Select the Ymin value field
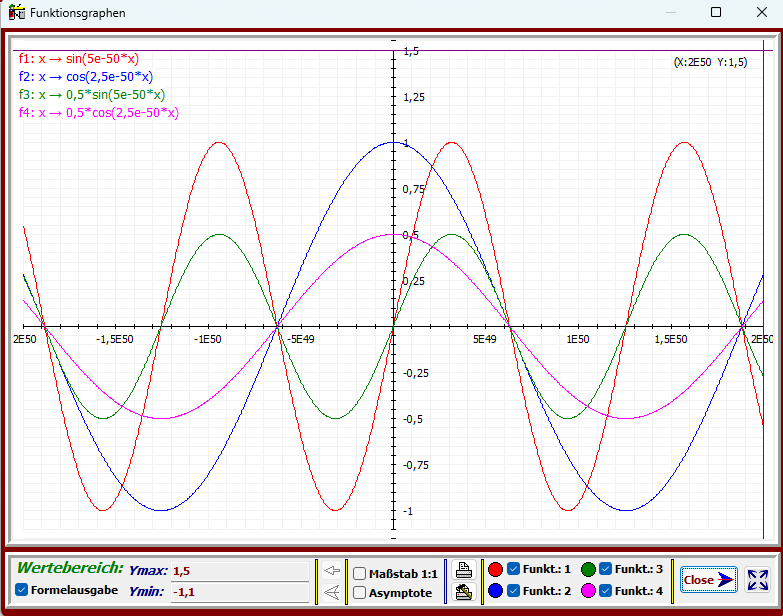 pos(238,592)
